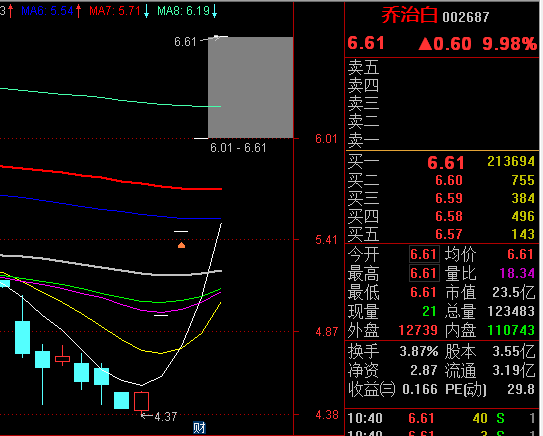Screen dimensions: 543x436
Task: Click the cyan down arrow after MA7
Action: click(x=146, y=11)
